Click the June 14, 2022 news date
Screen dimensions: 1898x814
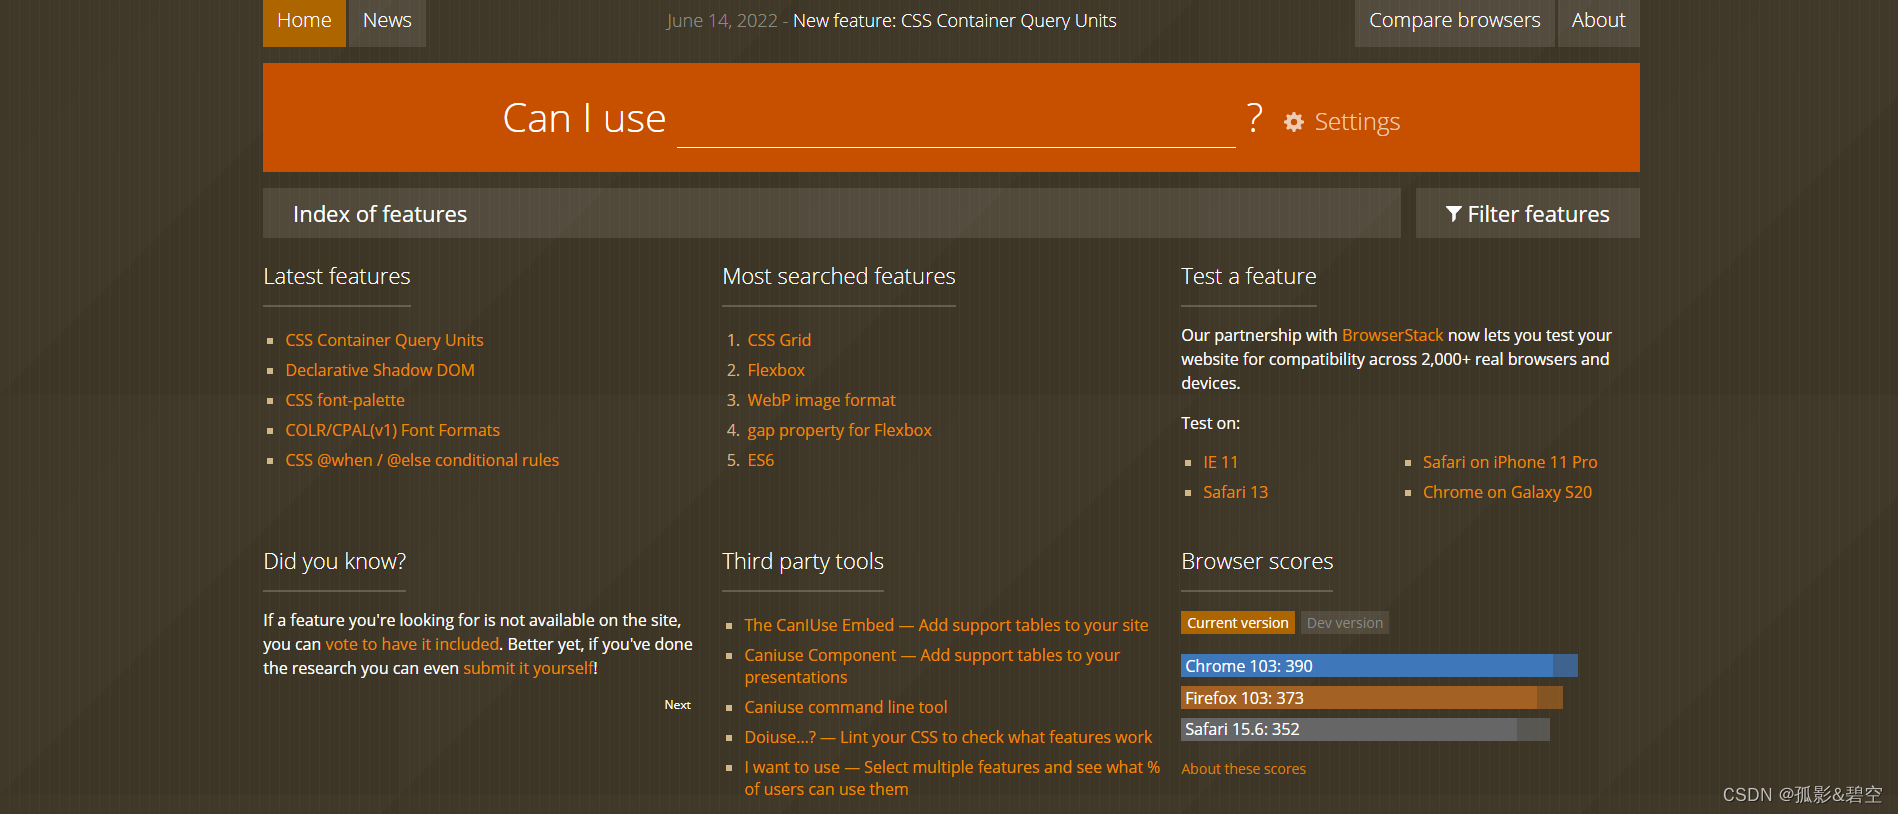(722, 21)
